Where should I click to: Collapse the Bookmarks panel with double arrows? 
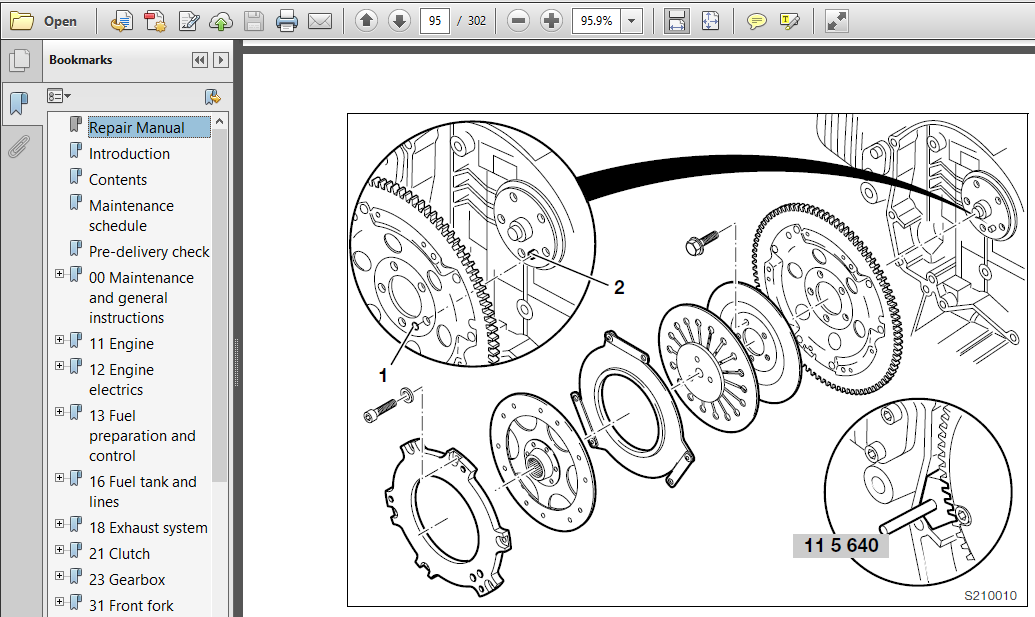click(x=199, y=60)
